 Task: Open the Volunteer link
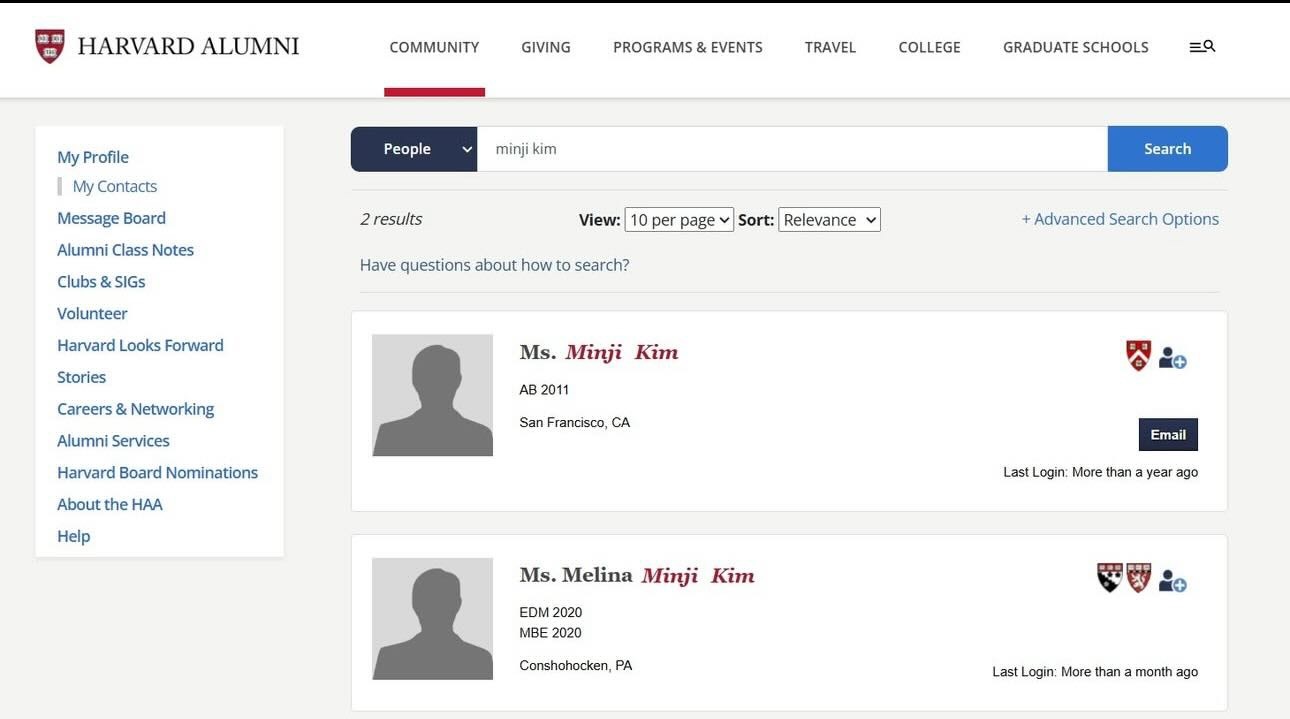[92, 314]
